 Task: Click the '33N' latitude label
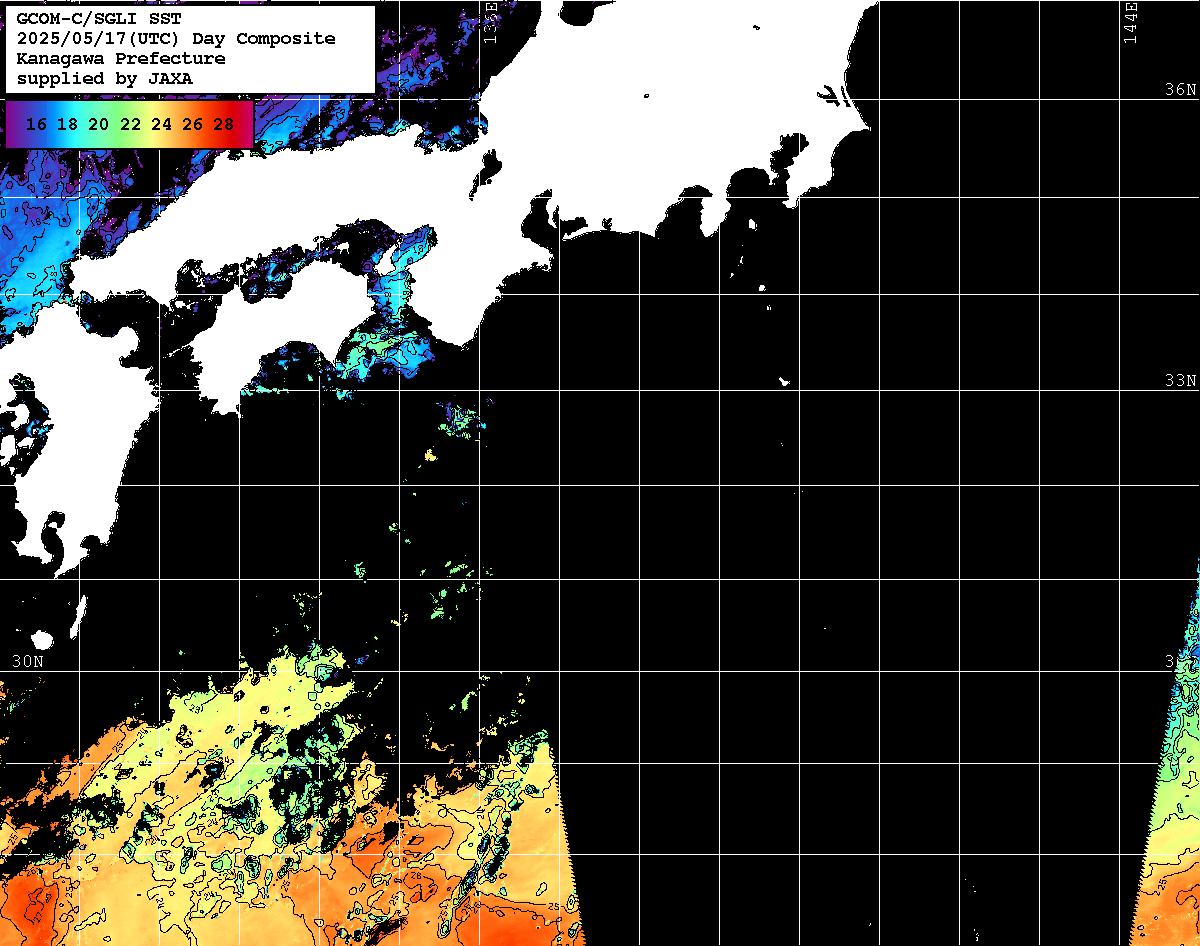(1181, 381)
